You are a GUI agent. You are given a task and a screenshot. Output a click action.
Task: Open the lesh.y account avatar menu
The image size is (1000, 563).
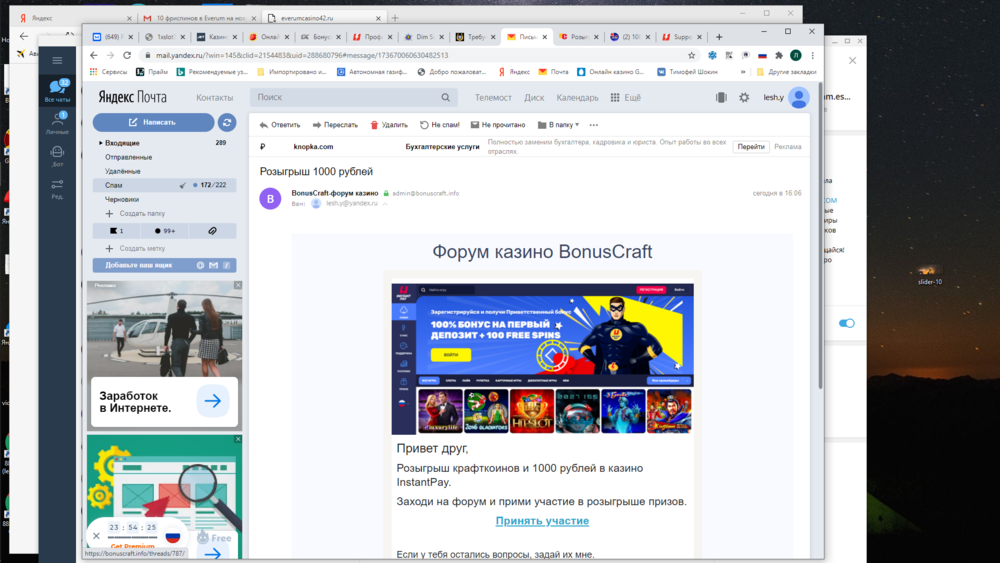(x=798, y=98)
